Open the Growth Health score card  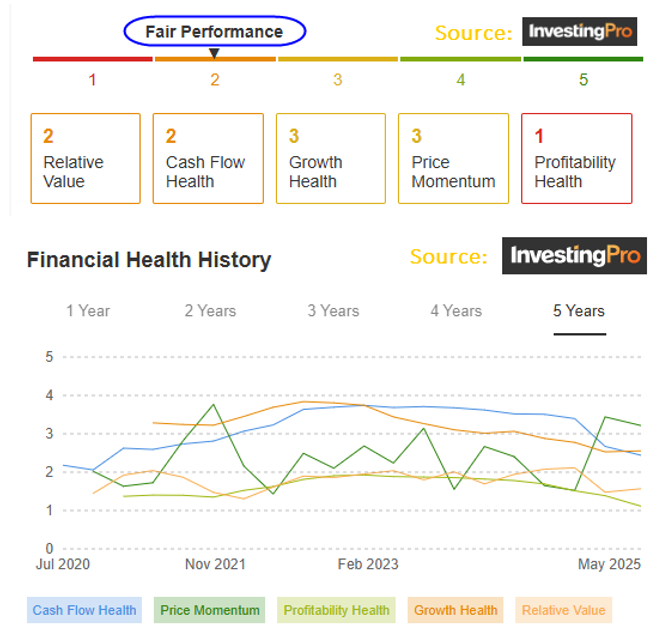(331, 158)
